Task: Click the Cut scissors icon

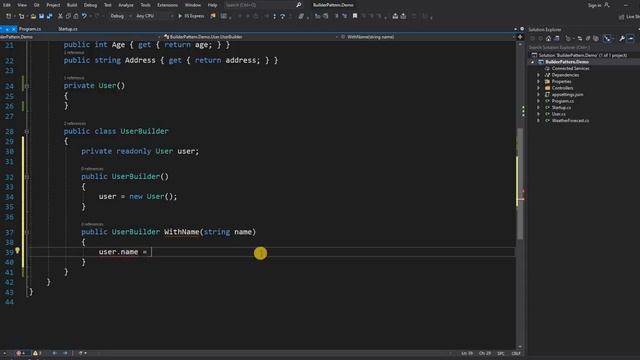Action: [60, 16]
